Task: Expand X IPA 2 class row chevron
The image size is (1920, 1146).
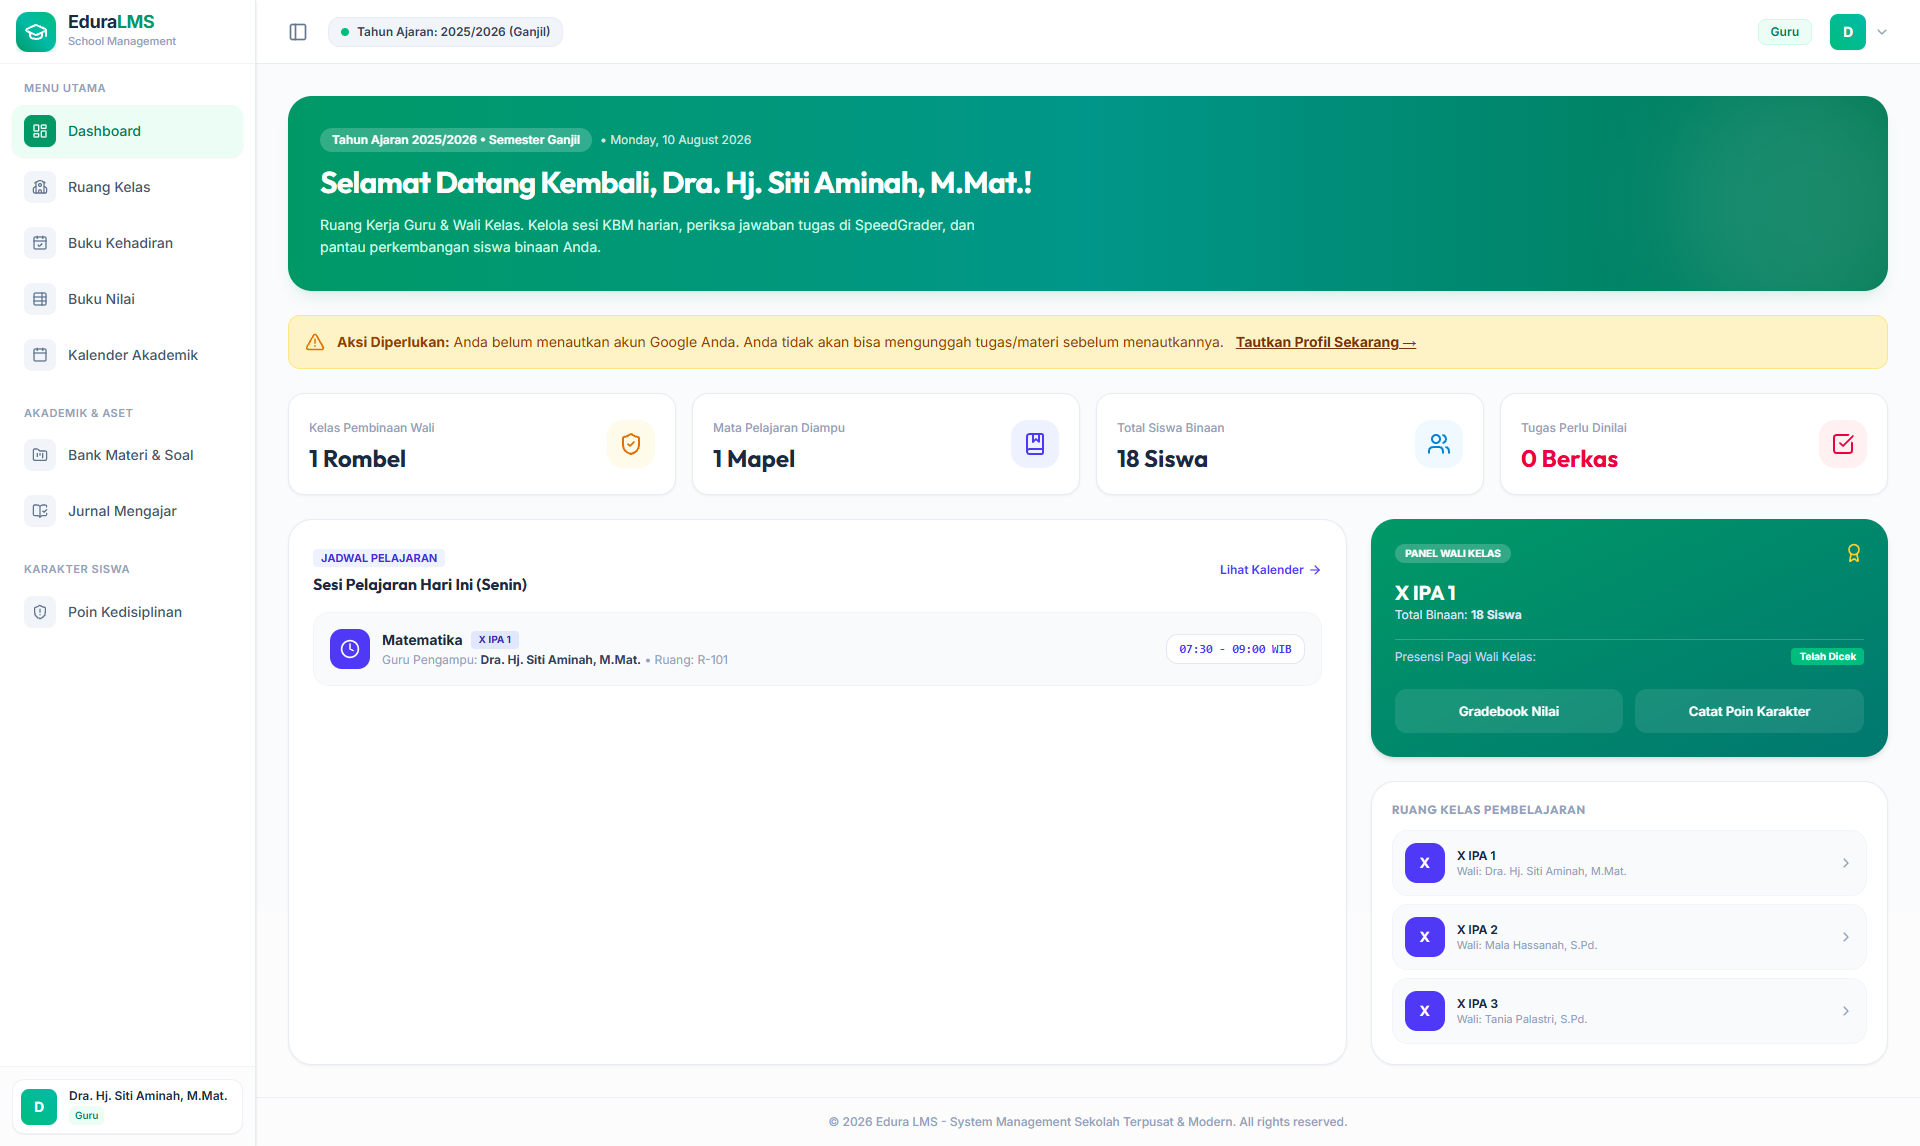Action: 1846,937
